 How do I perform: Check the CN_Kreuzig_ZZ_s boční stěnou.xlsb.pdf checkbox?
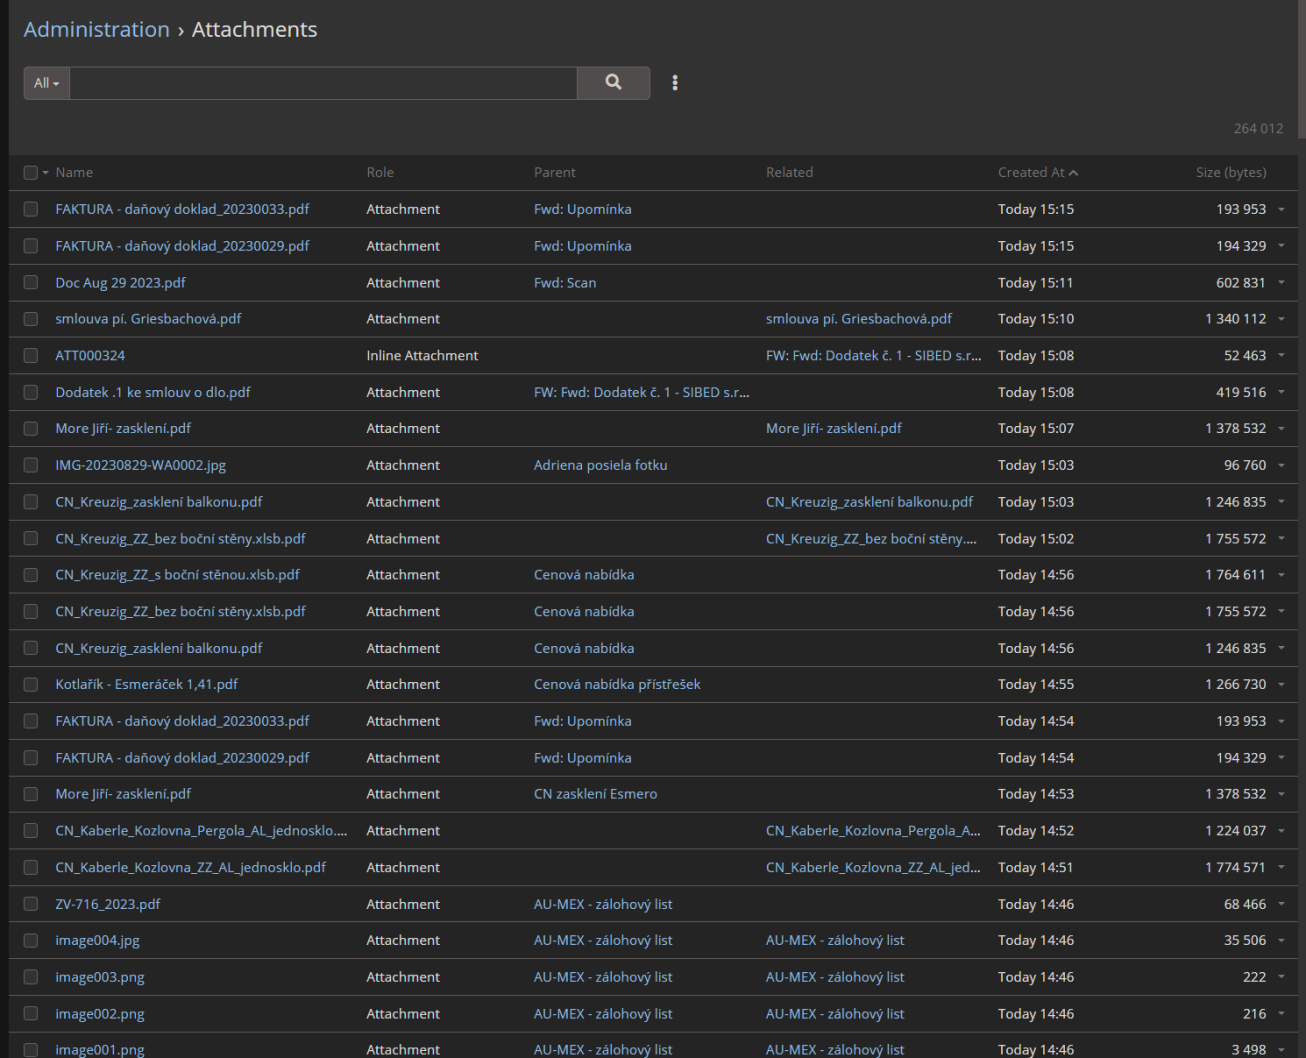[x=31, y=575]
